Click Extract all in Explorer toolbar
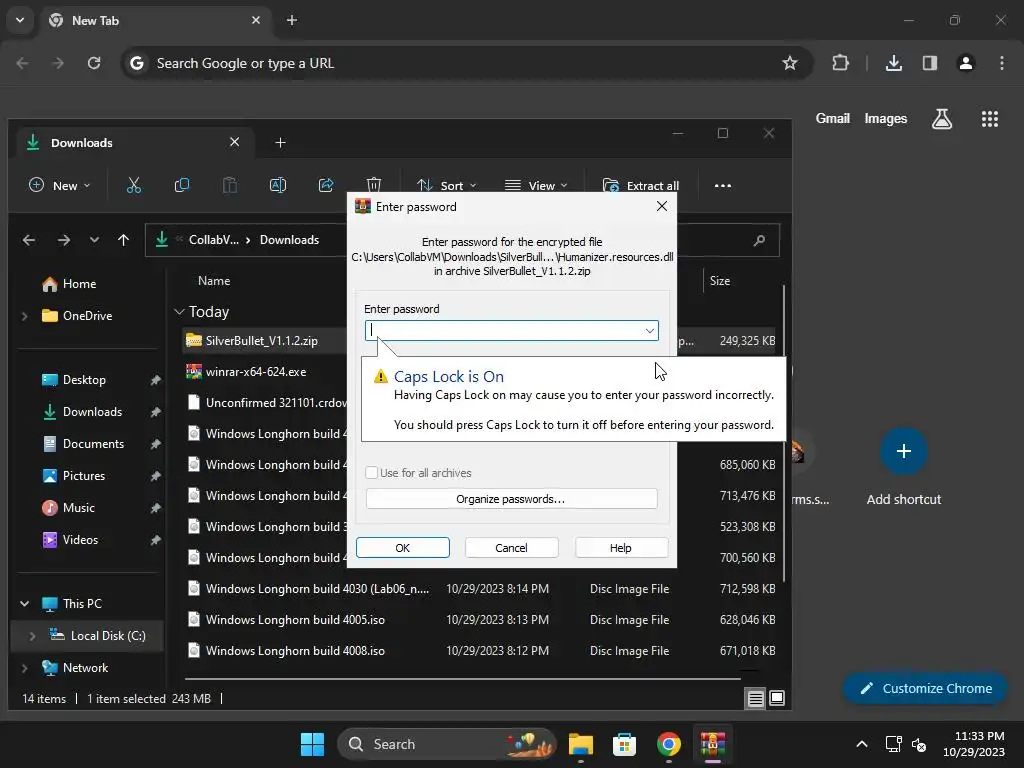Image resolution: width=1024 pixels, height=768 pixels. [641, 185]
